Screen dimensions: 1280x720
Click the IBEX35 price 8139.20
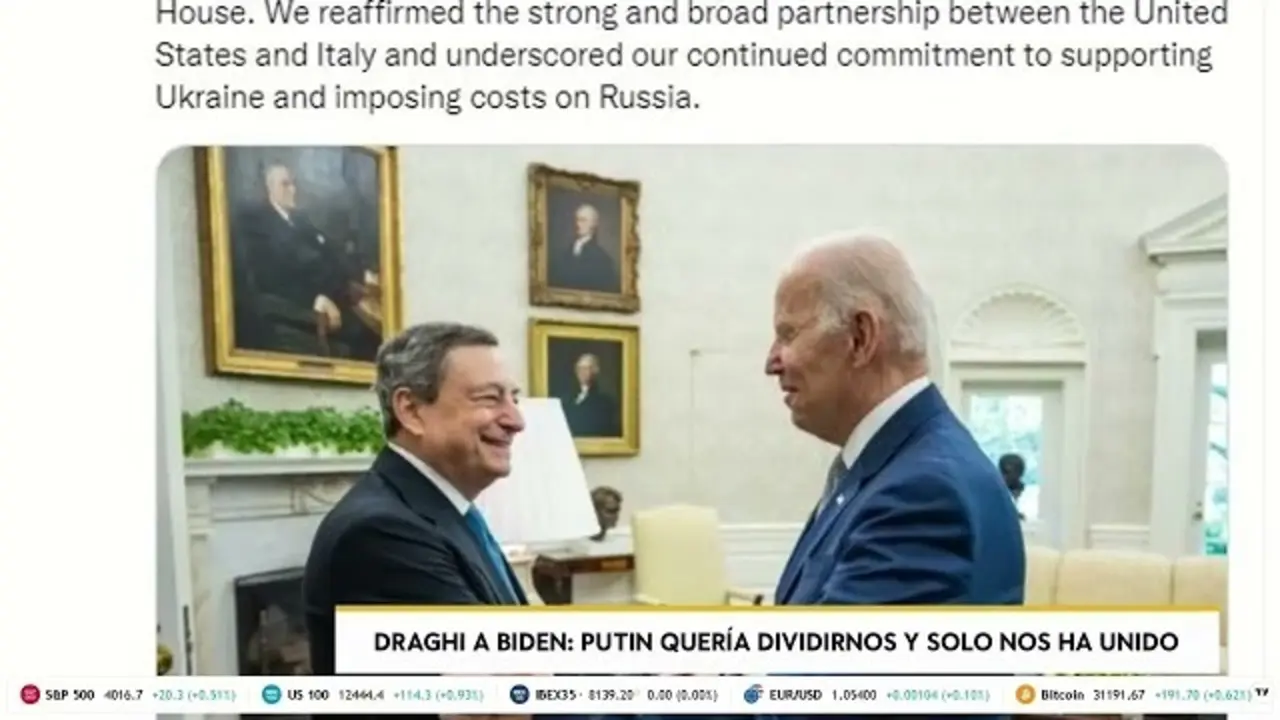click(611, 694)
